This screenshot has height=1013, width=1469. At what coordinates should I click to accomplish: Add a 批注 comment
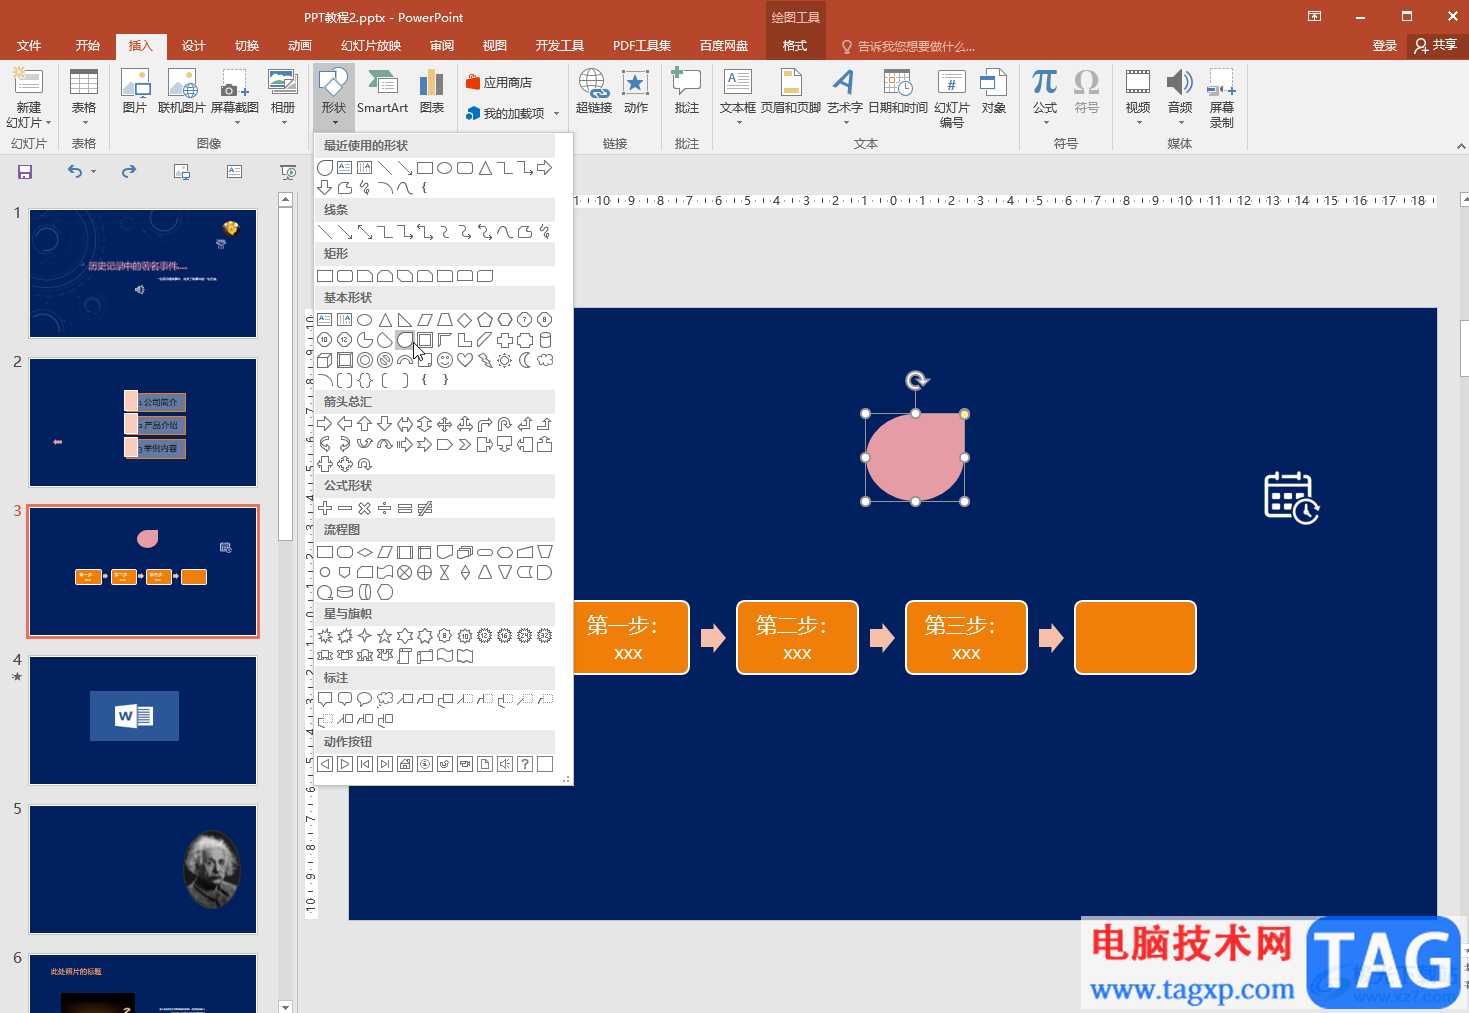687,92
